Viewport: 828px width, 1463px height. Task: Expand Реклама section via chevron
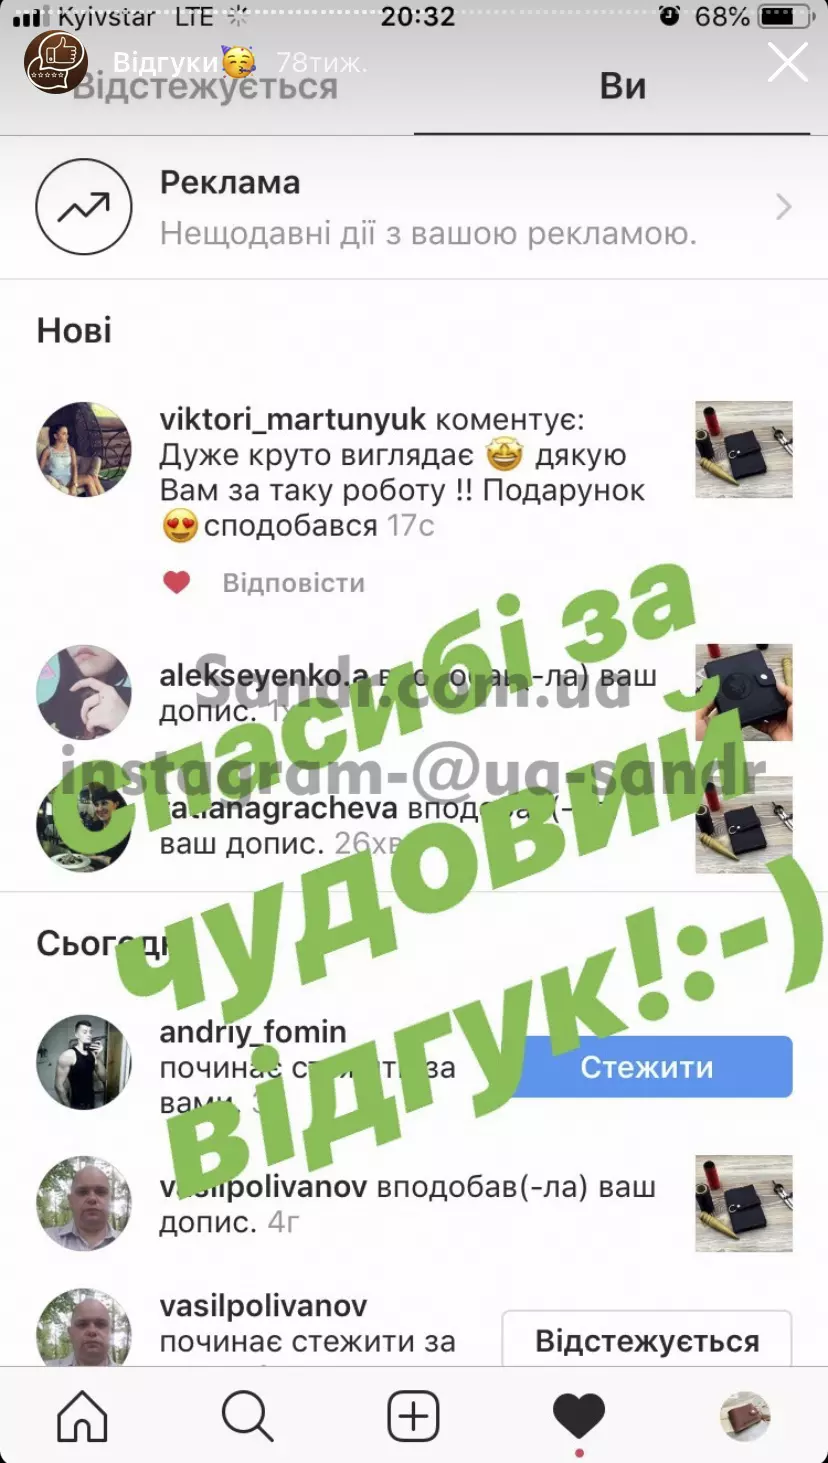click(784, 207)
